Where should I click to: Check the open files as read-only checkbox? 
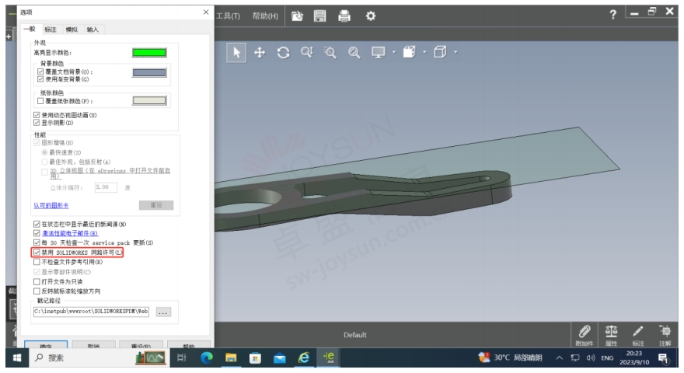pos(37,282)
